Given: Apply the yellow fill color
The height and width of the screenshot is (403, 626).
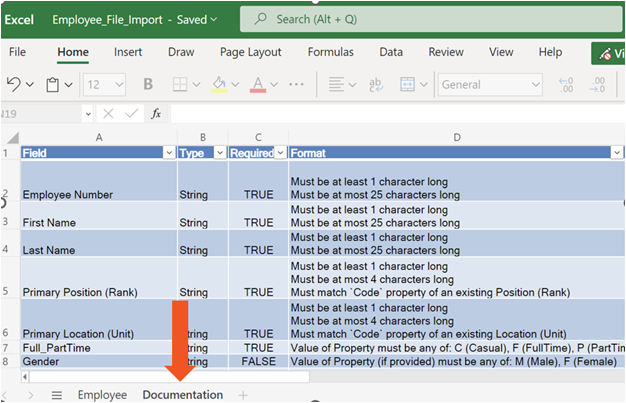Looking at the screenshot, I should pos(219,84).
